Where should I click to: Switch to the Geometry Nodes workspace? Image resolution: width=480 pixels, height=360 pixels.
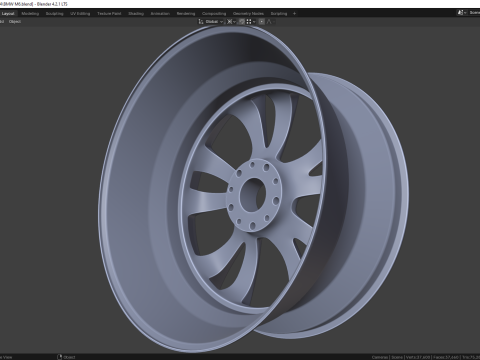248,14
